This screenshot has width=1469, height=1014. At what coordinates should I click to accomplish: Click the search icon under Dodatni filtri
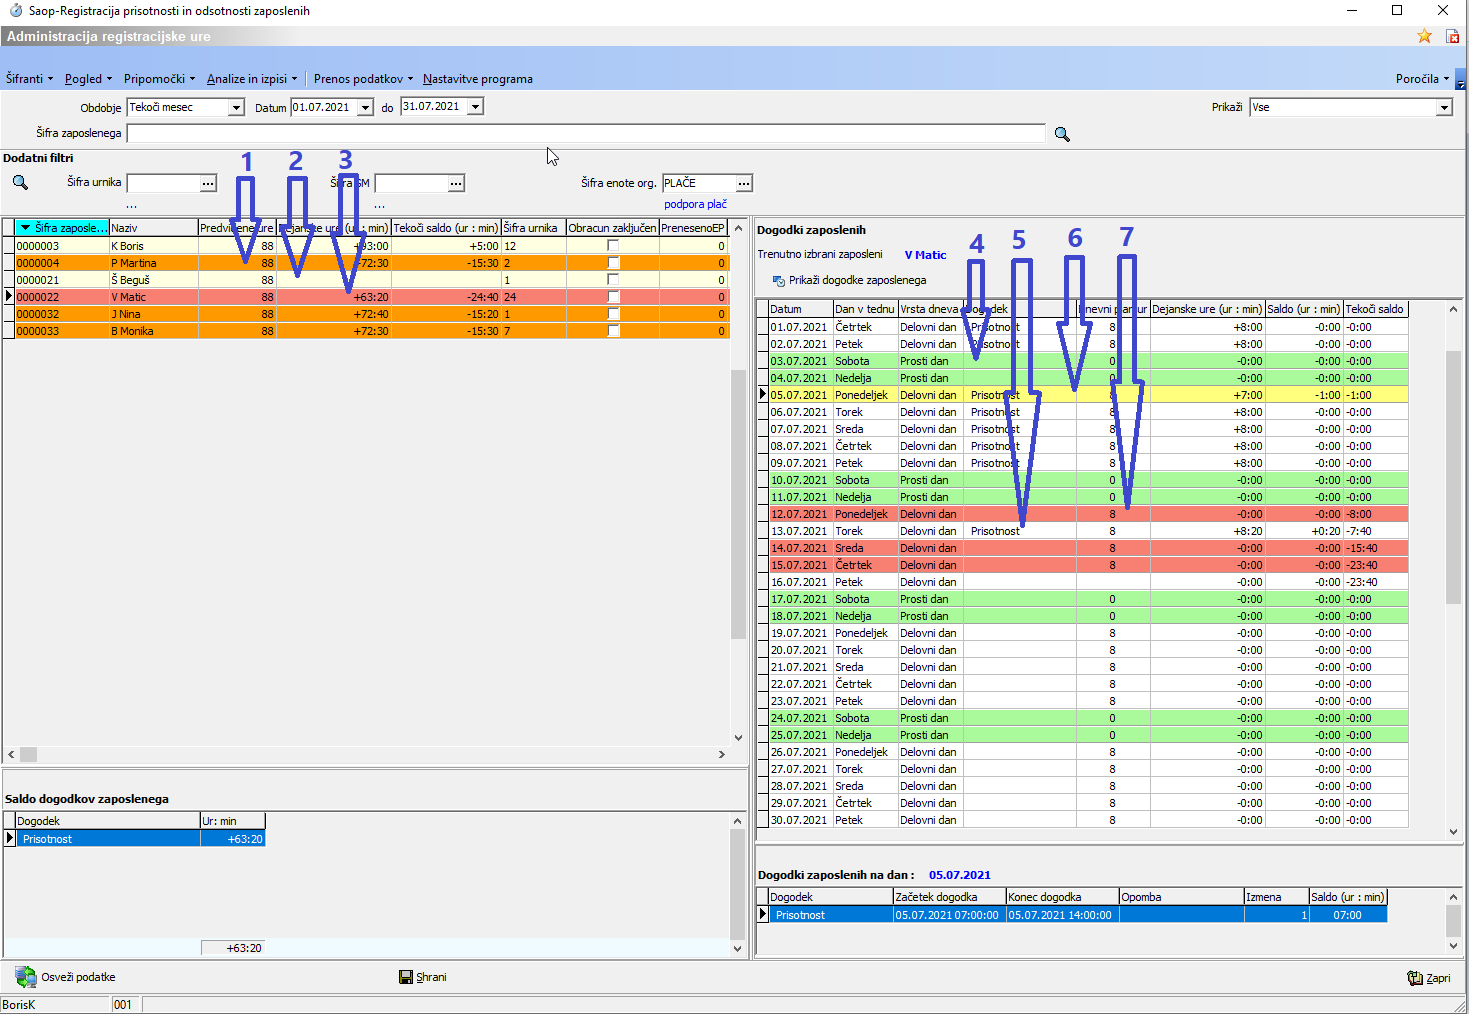pos(20,182)
